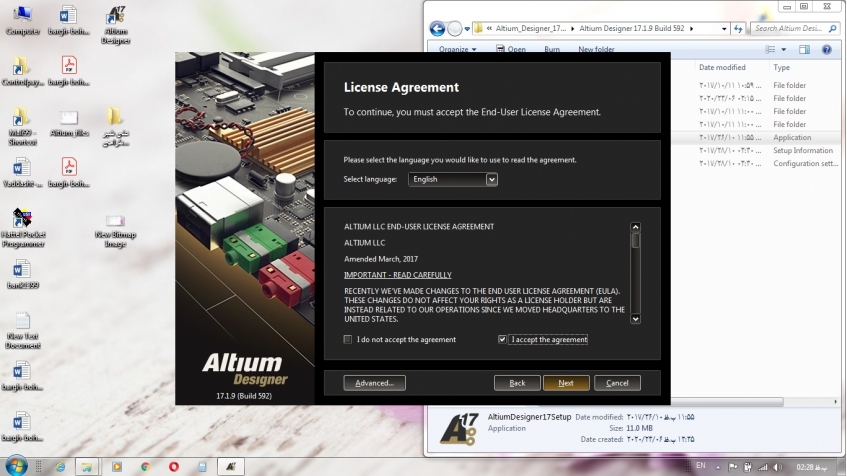Viewport: 847px width, 476px height.
Task: Select the Yaddasht Word document icon
Action: (22, 172)
